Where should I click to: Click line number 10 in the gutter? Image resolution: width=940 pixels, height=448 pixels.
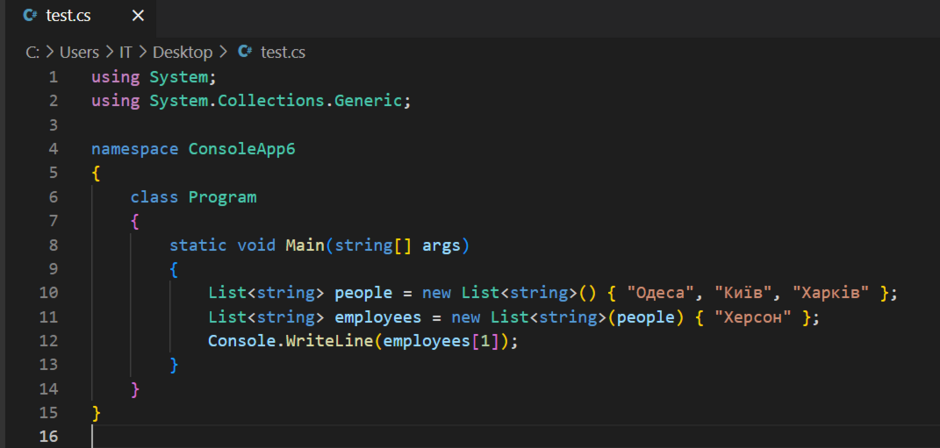point(49,293)
